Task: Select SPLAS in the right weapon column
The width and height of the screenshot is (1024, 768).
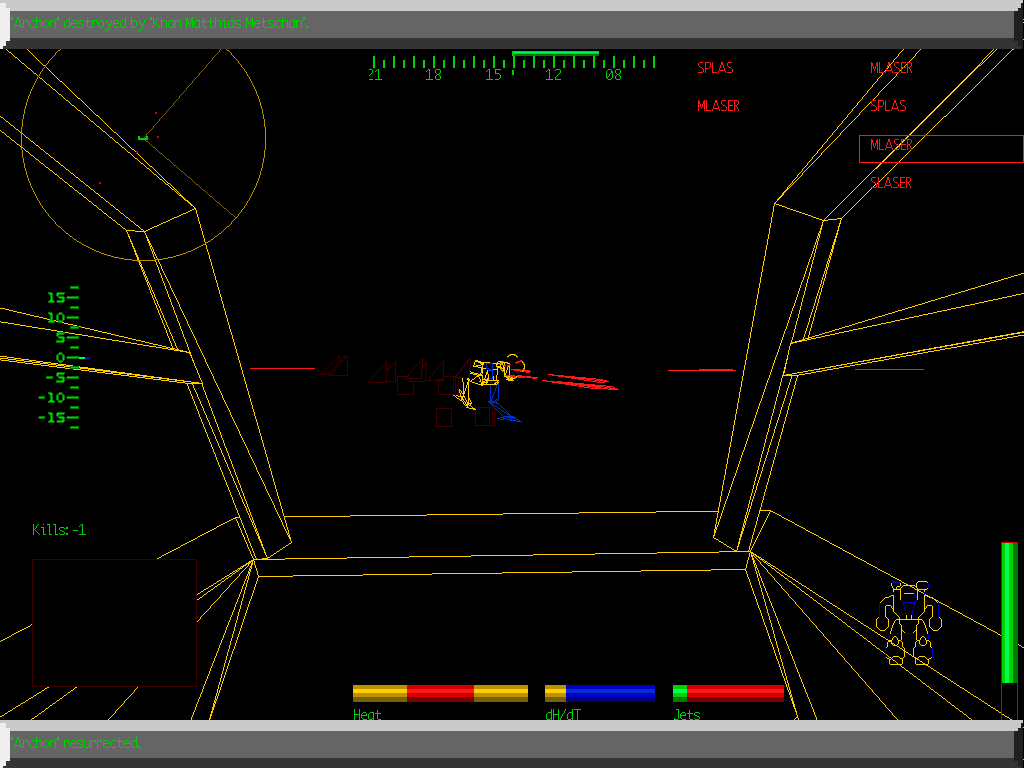Action: click(x=888, y=106)
